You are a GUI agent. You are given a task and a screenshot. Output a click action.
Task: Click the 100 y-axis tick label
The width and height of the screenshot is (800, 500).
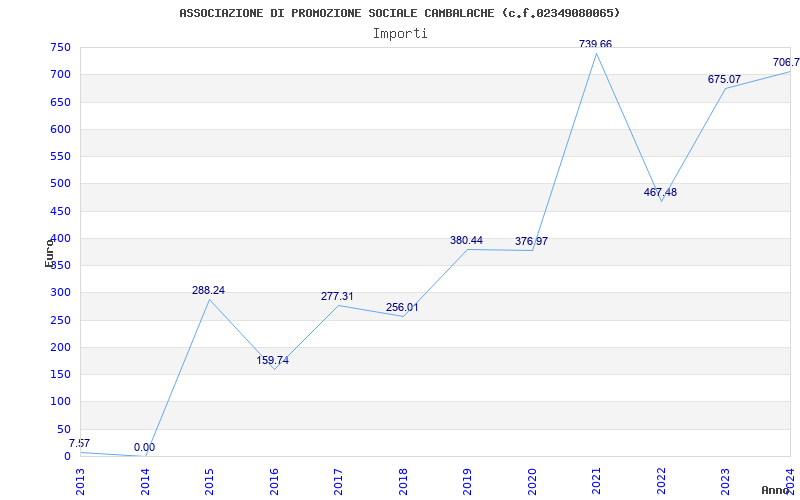[60, 402]
